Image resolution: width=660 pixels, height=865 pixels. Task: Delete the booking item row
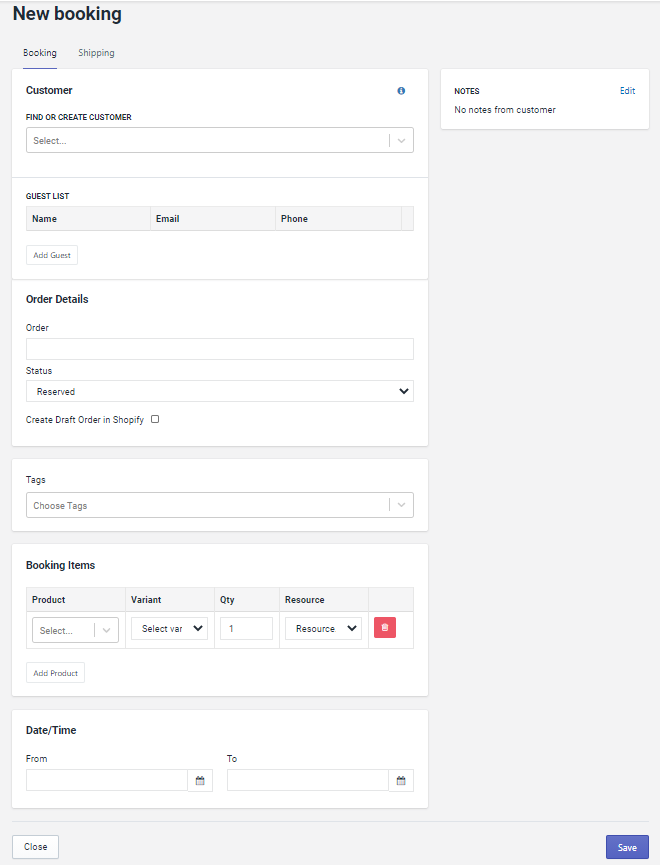click(x=385, y=628)
